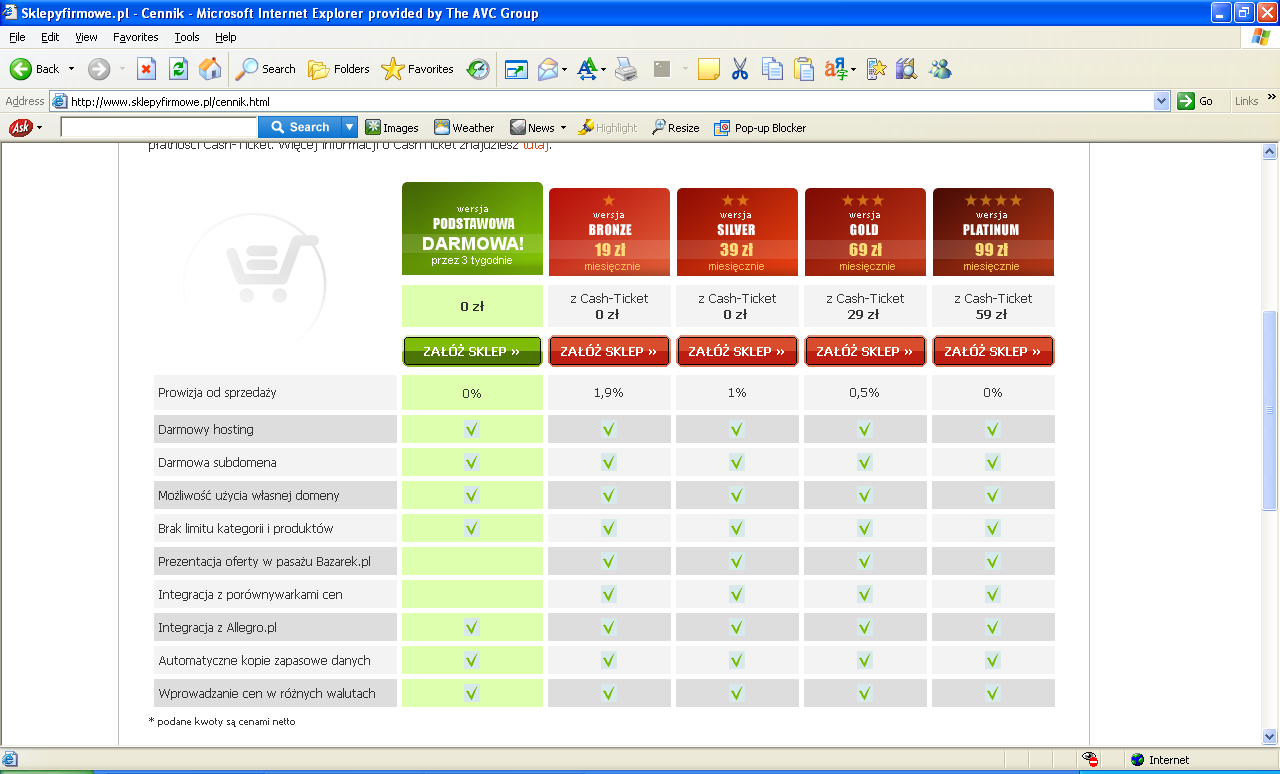This screenshot has height=774, width=1280.
Task: Click the News button on the Ask toolbar
Action: tap(532, 127)
